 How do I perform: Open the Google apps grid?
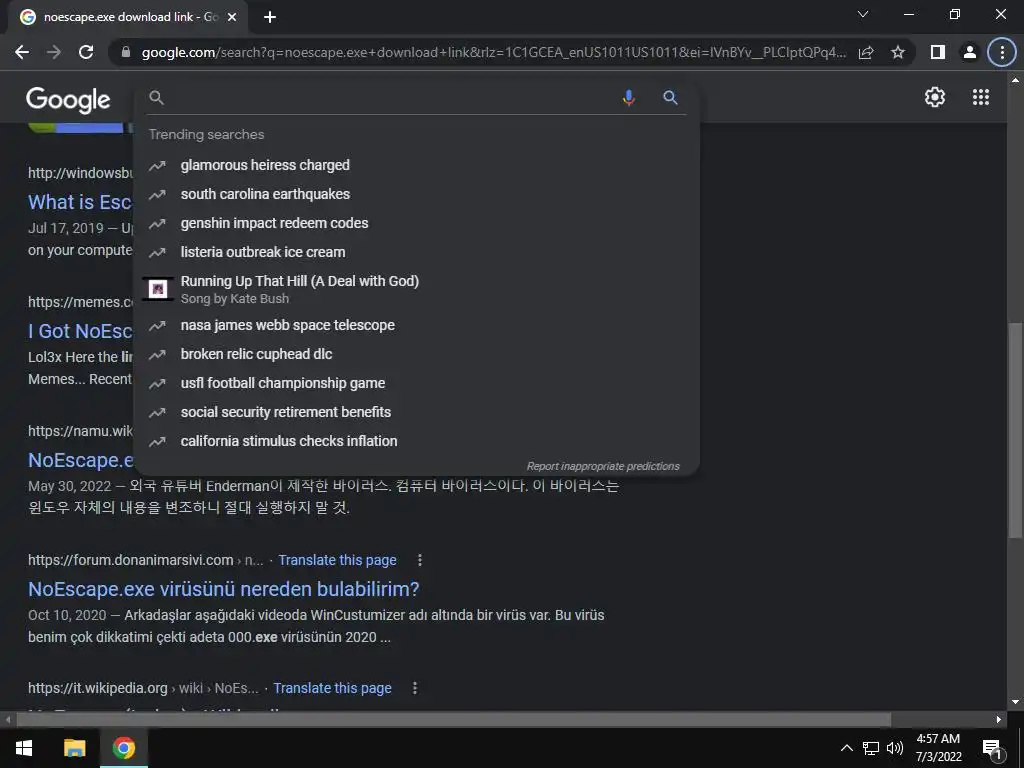980,97
